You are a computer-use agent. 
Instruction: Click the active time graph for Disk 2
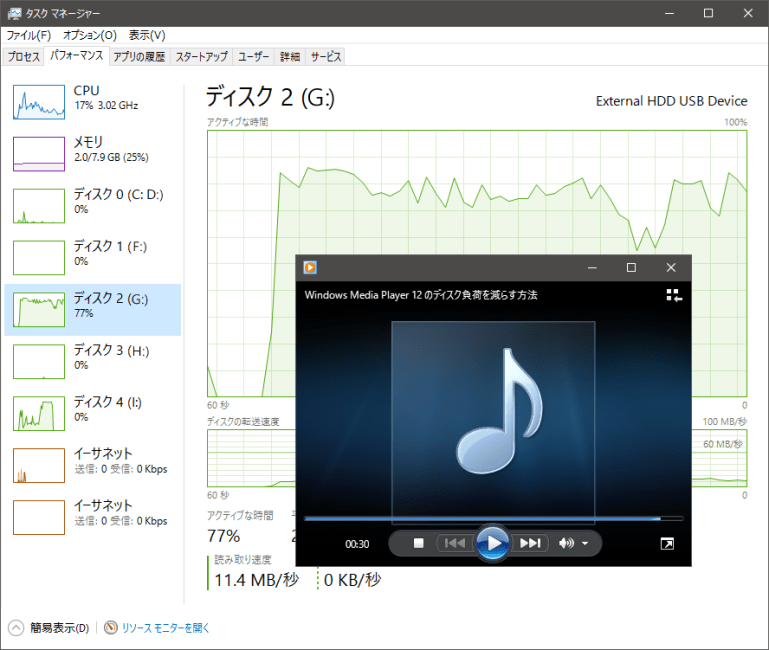coord(477,263)
